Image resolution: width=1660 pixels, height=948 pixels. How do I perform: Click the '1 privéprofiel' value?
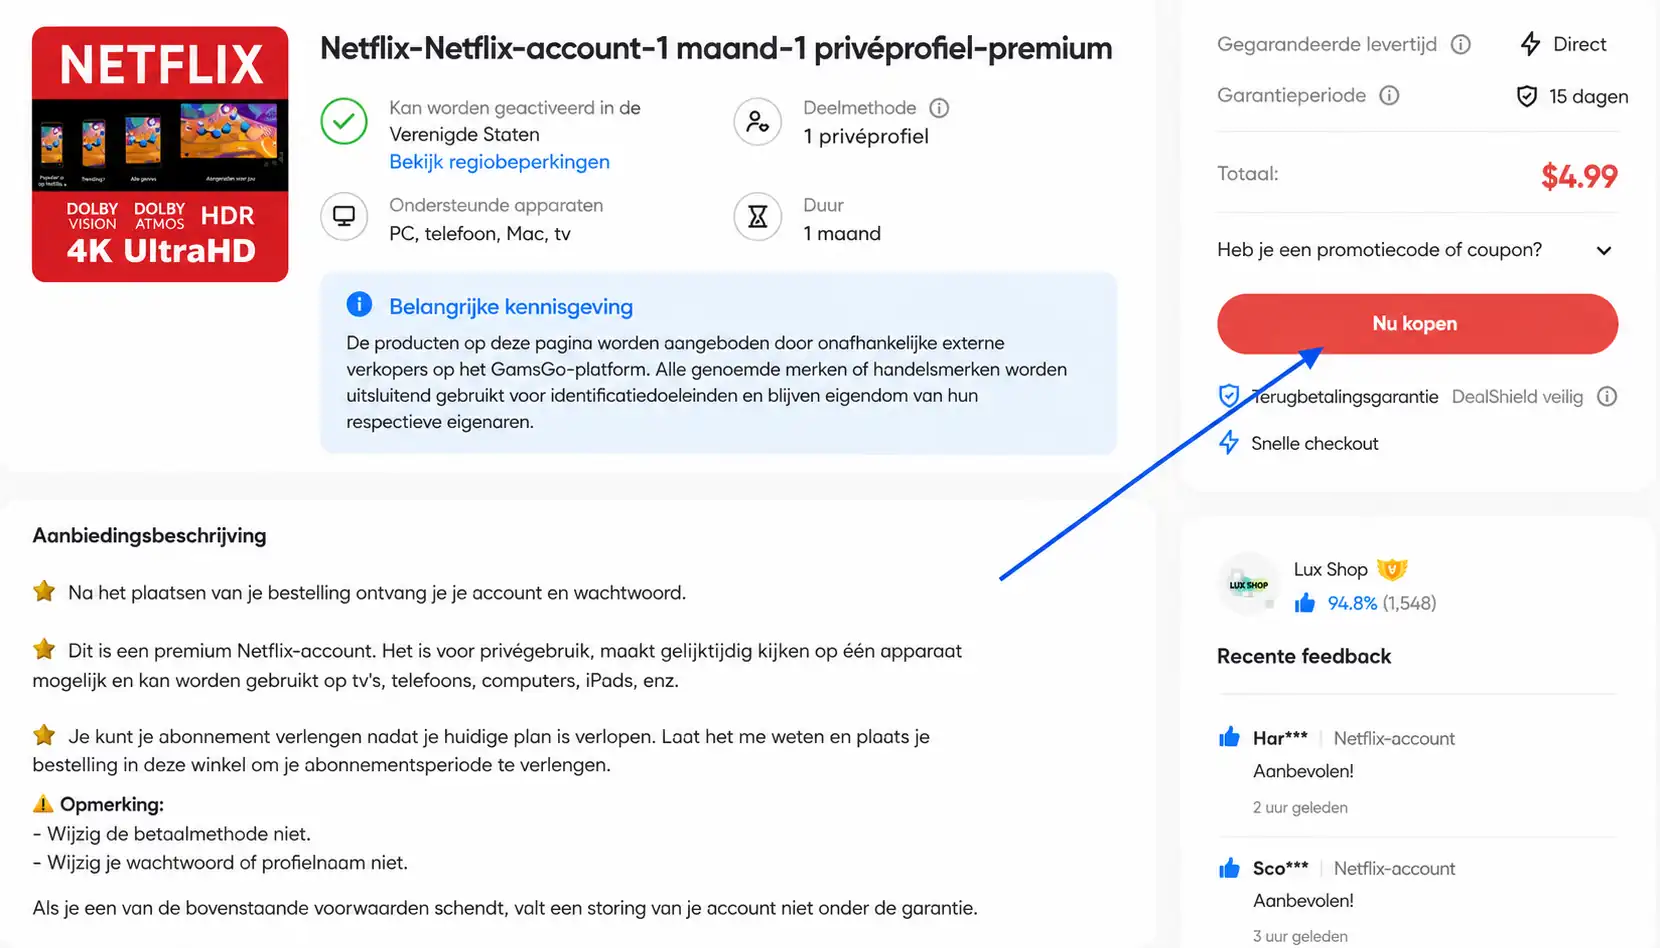(x=866, y=136)
